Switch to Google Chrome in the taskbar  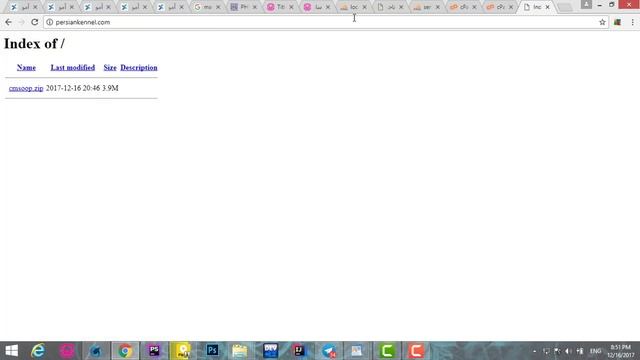(125, 351)
